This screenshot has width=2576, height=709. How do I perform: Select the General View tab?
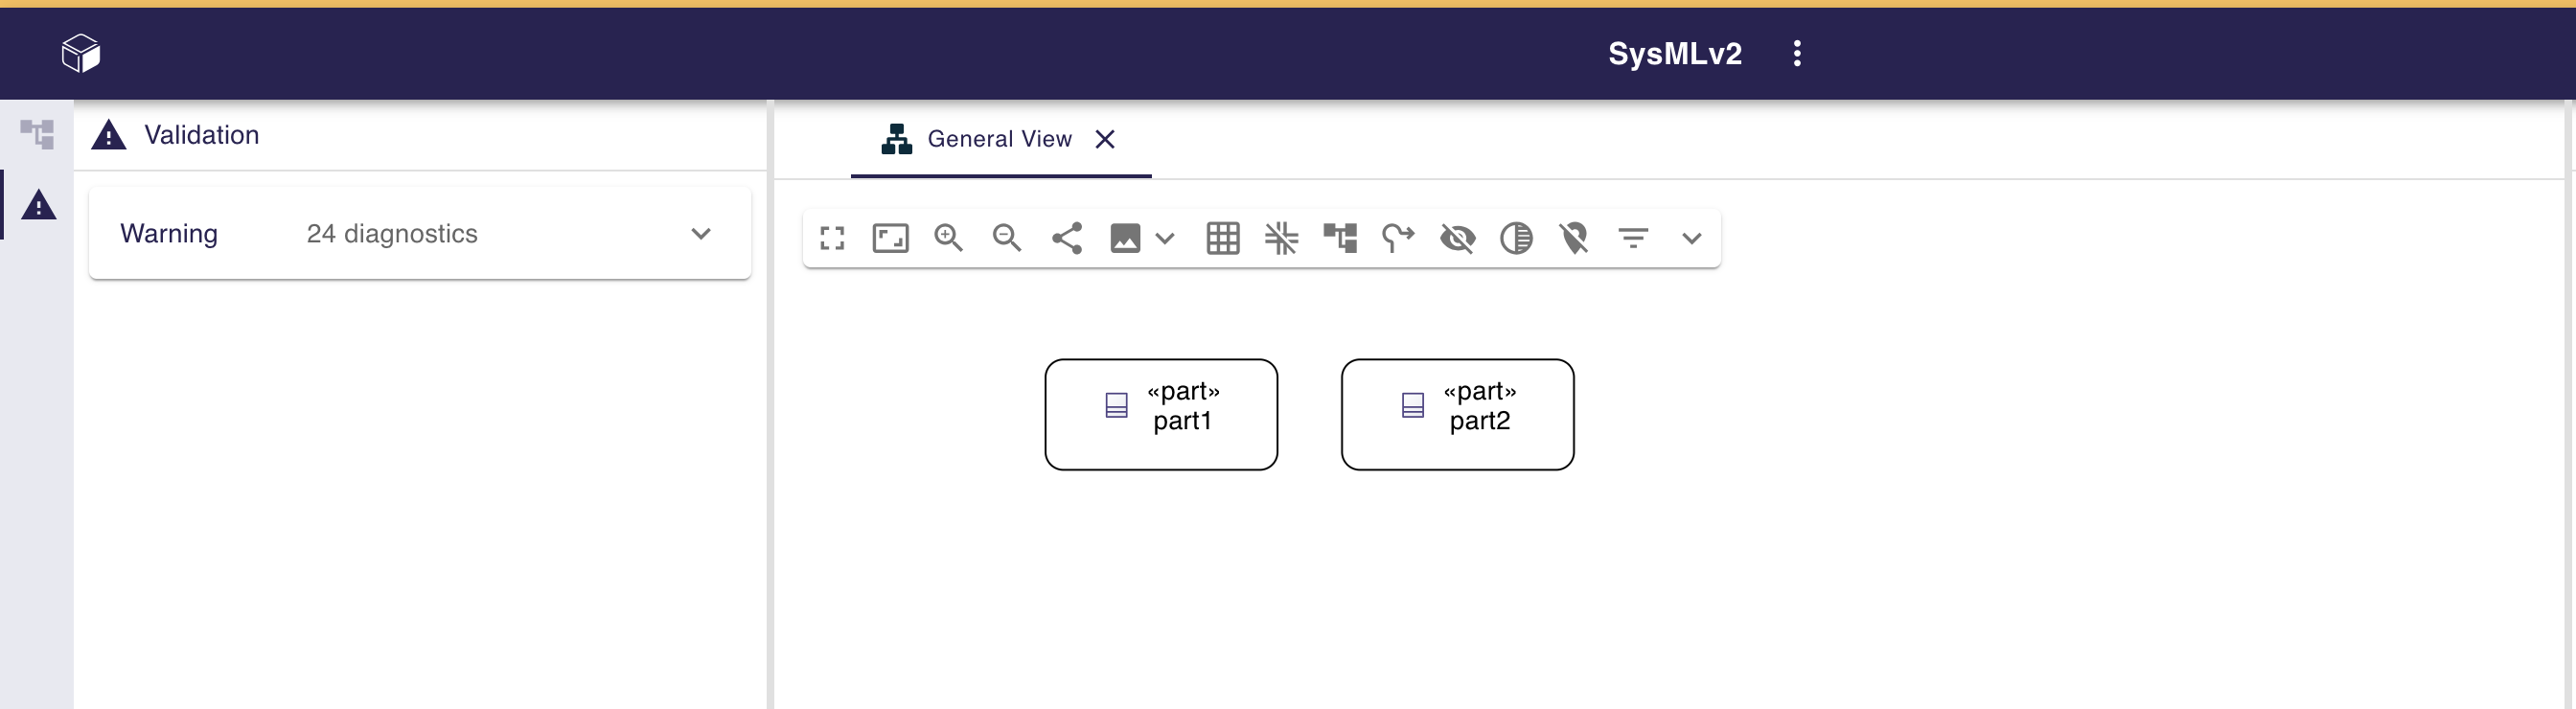pyautogui.click(x=998, y=139)
